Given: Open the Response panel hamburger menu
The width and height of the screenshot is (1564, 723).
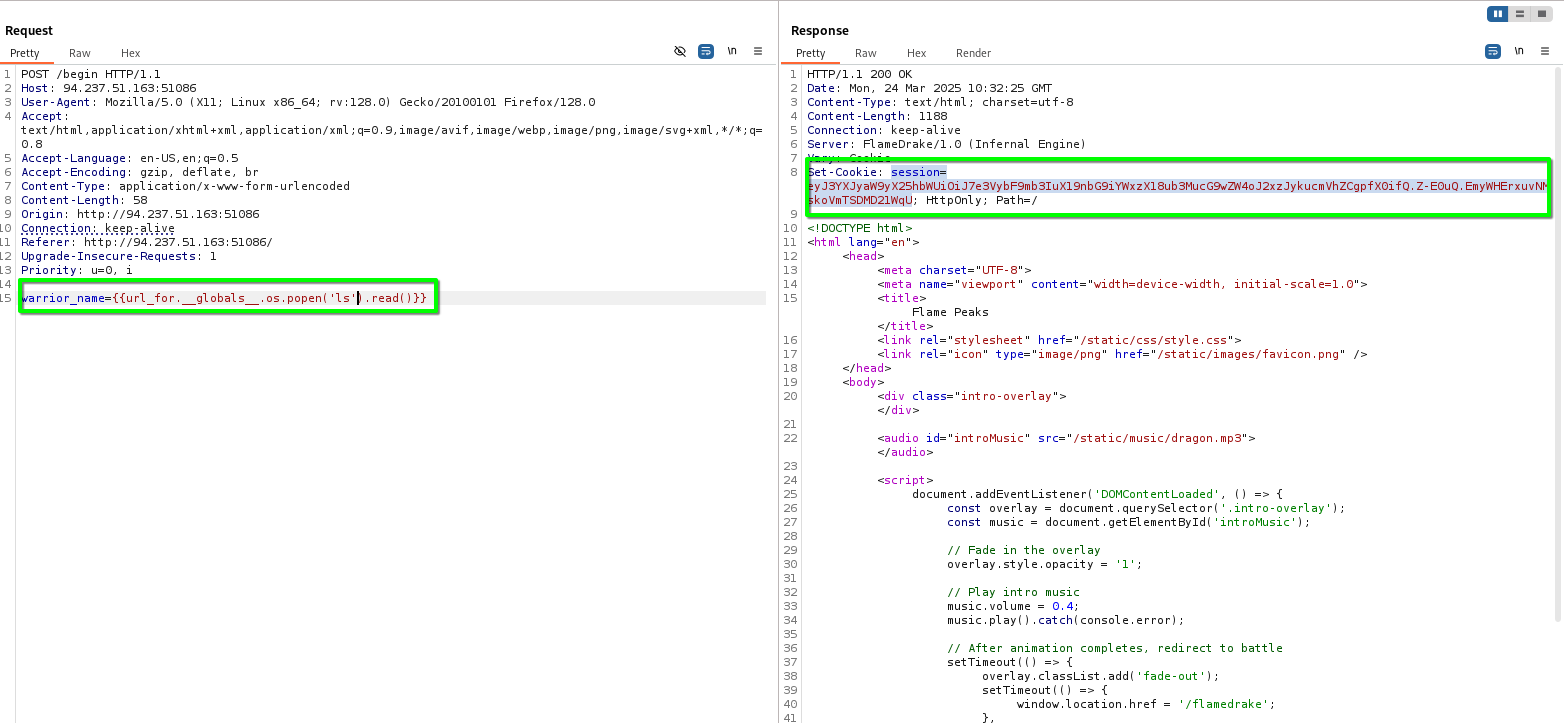Looking at the screenshot, I should point(1545,51).
